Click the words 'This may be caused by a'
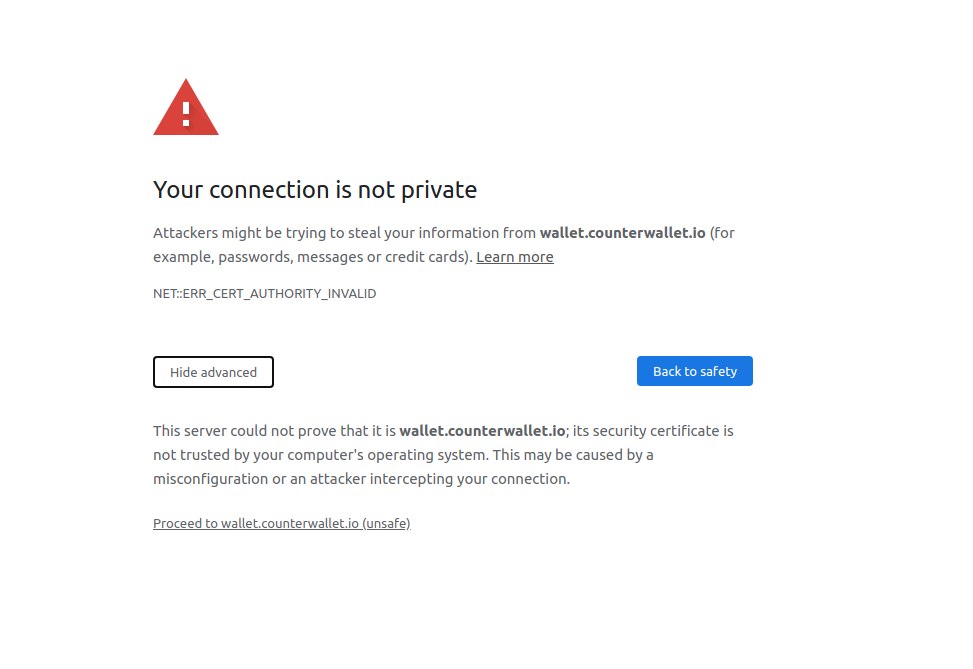The height and width of the screenshot is (669, 973). point(573,455)
